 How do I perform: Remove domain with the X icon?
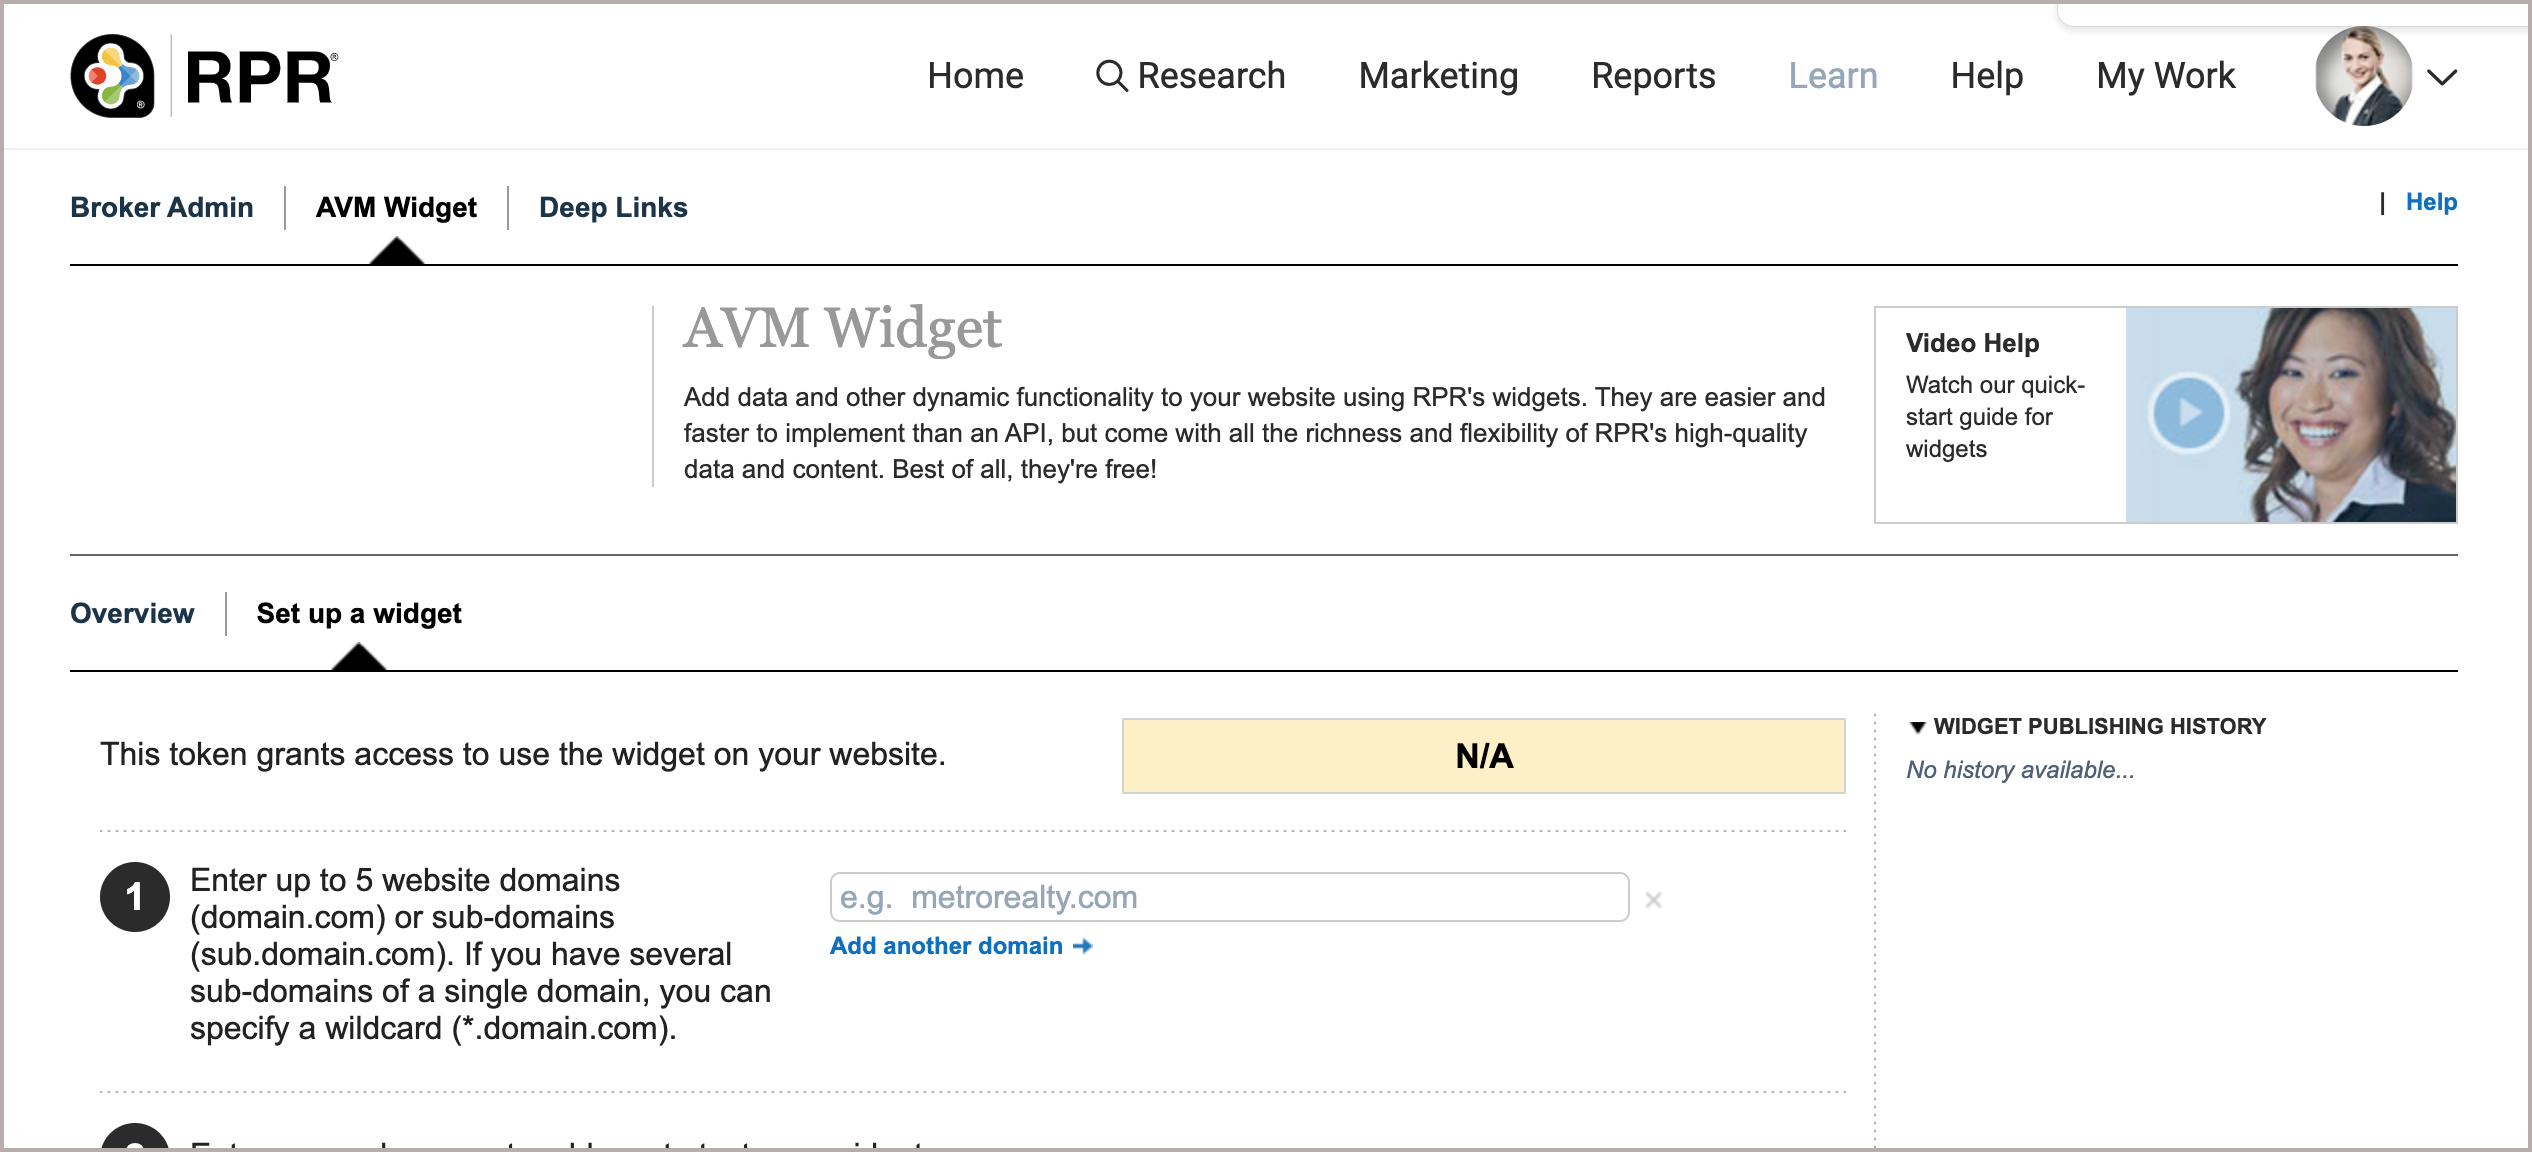[x=1653, y=900]
